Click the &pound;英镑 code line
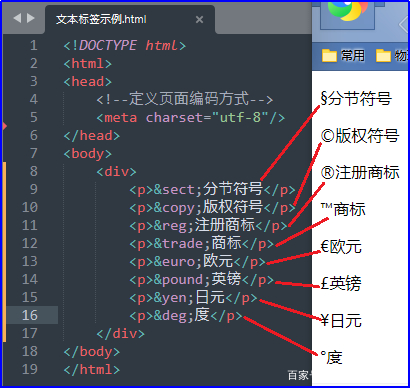 click(202, 279)
